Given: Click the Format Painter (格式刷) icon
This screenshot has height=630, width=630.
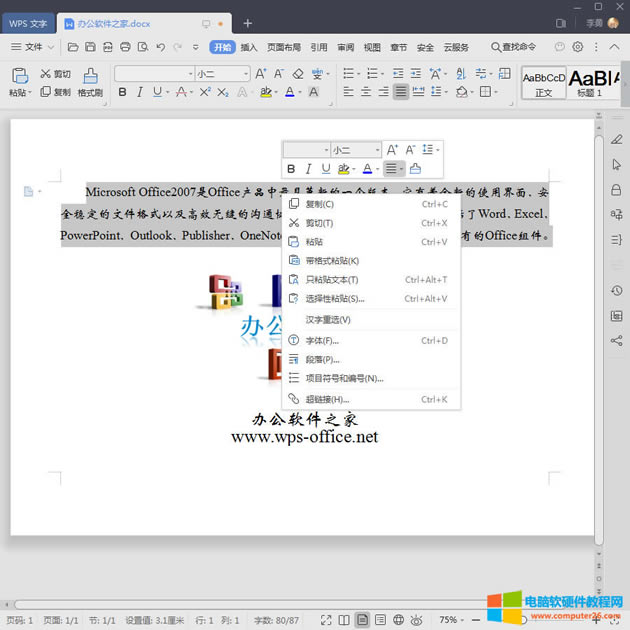Looking at the screenshot, I should (90, 76).
